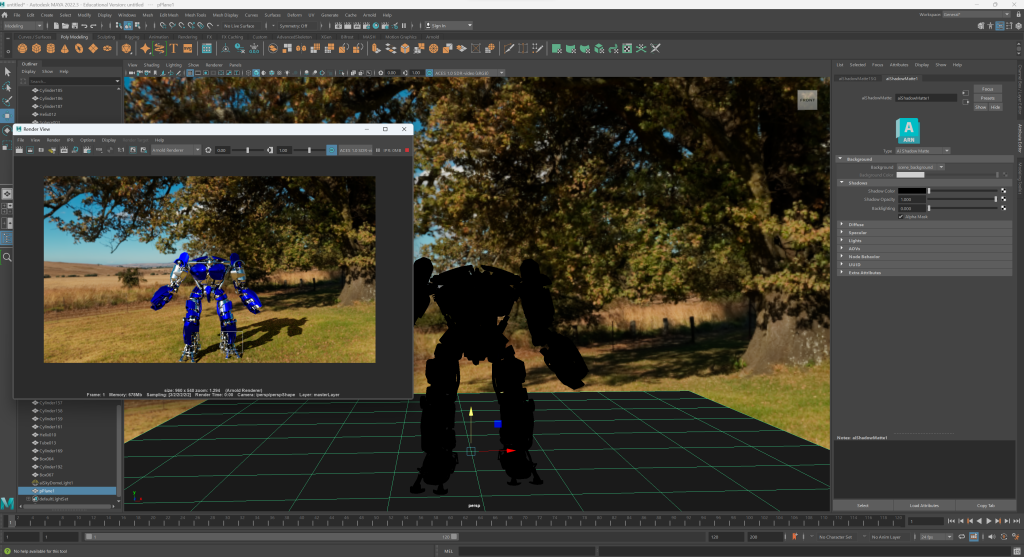Toggle viewport color management button
This screenshot has width=1024, height=557.
[429, 72]
